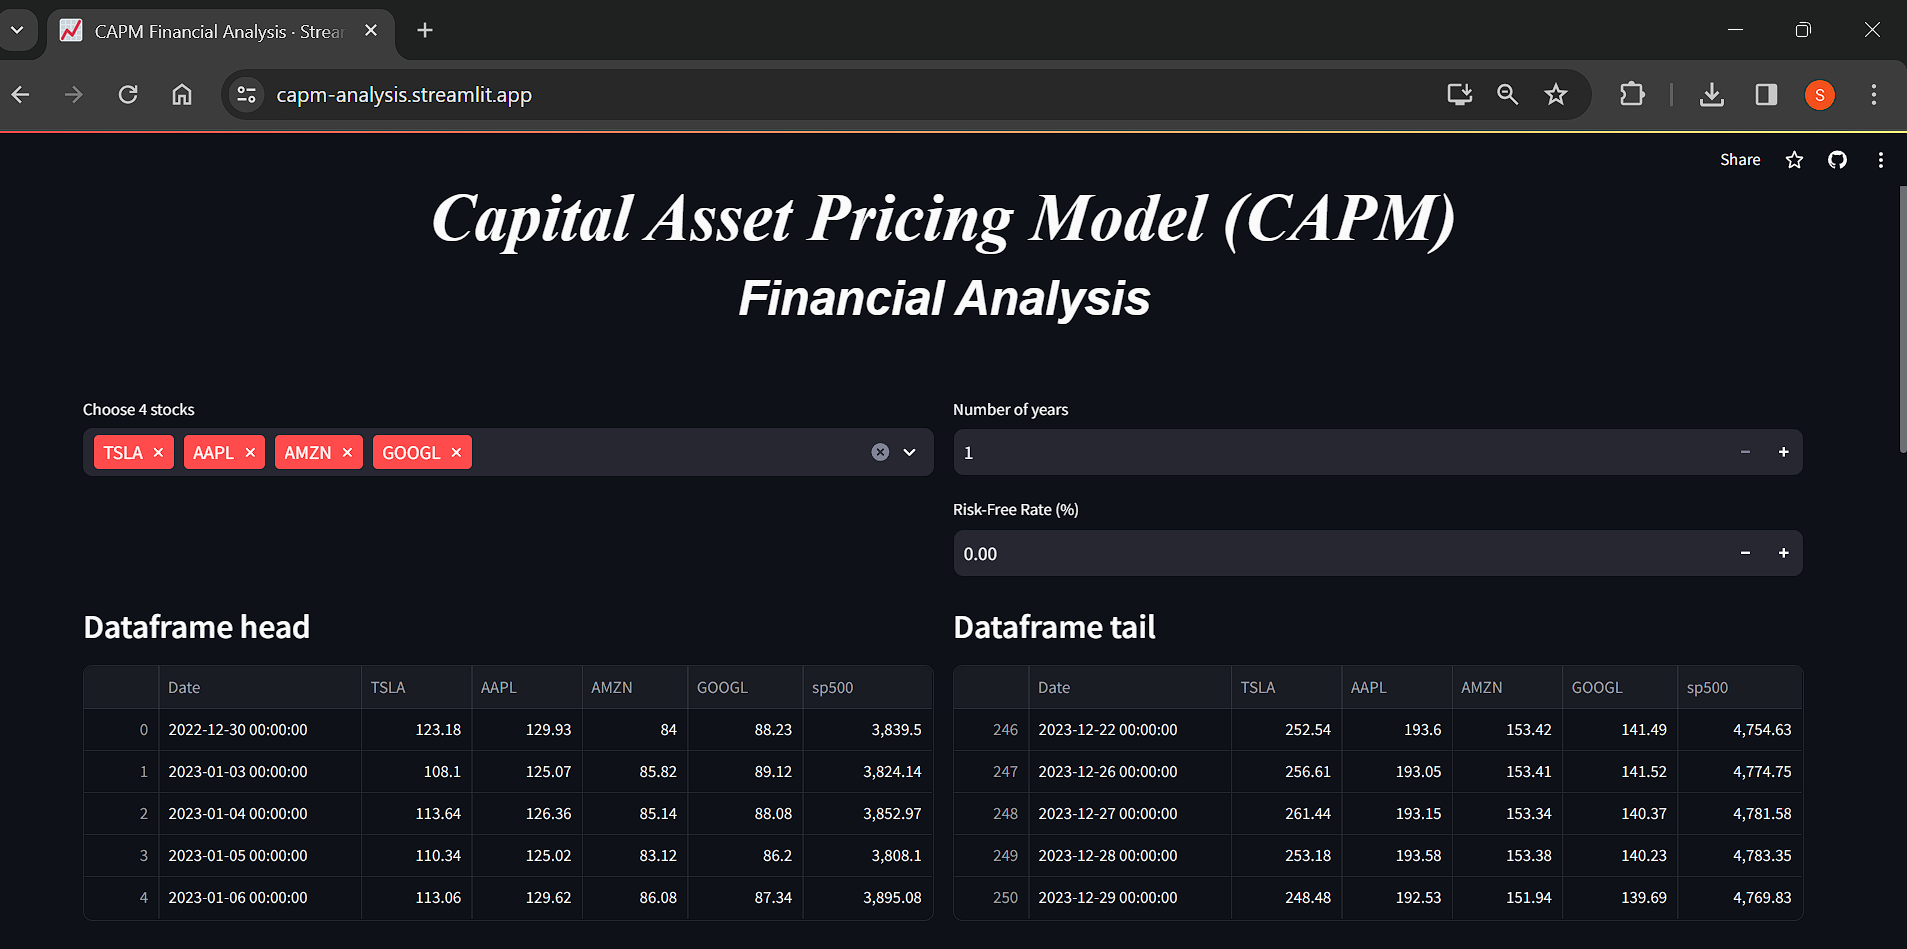Favorite the Streamlit app with the star
This screenshot has height=949, width=1907.
[x=1794, y=160]
